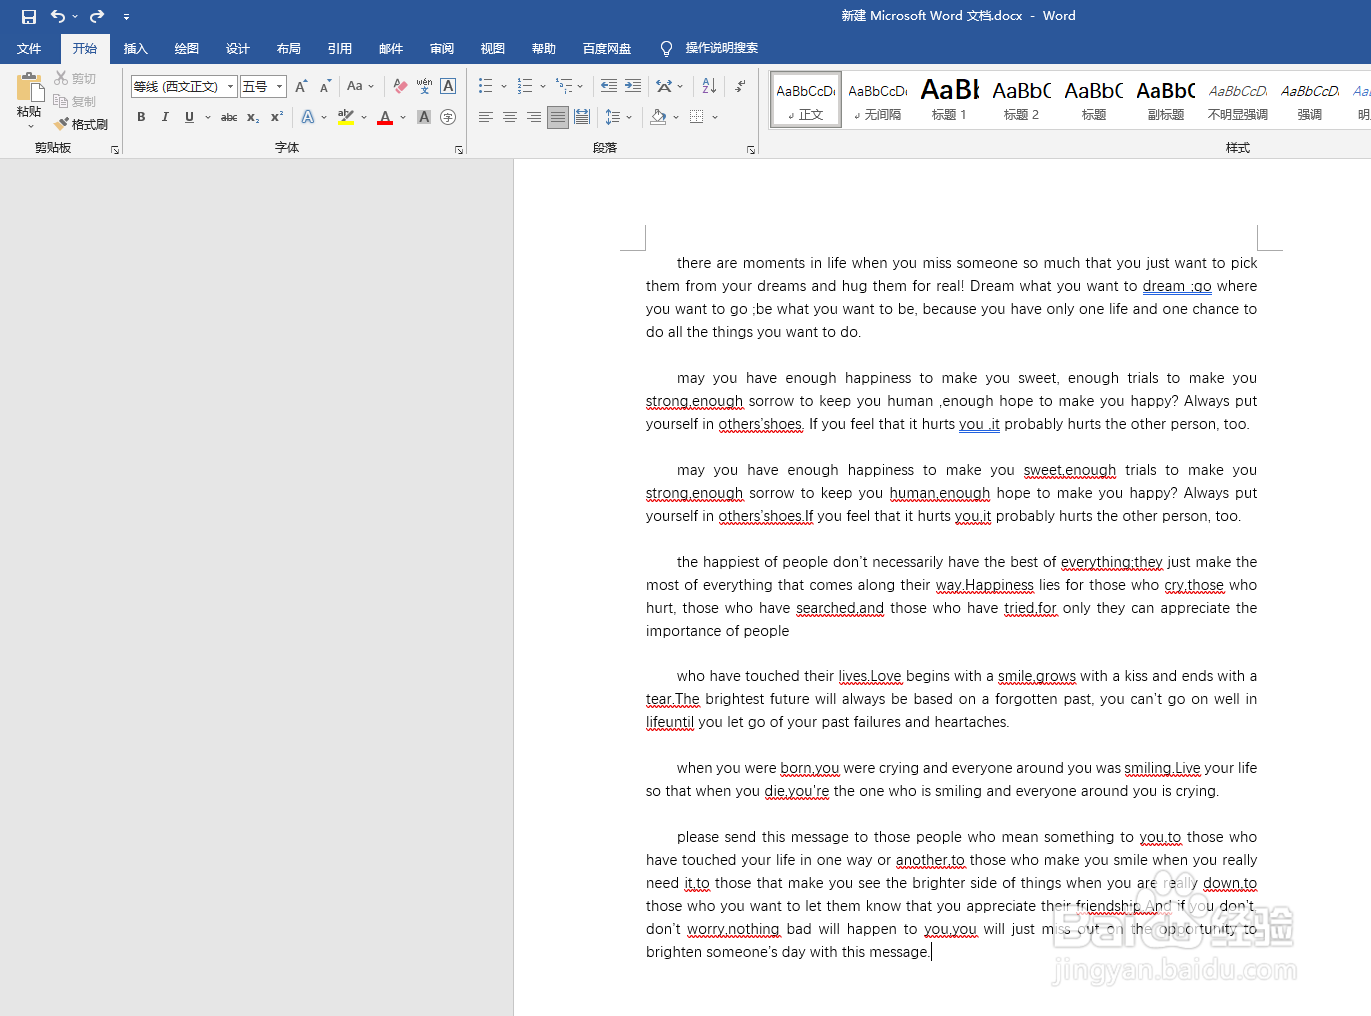
Task: Select the 副标题 subtitle style
Action: (x=1165, y=99)
